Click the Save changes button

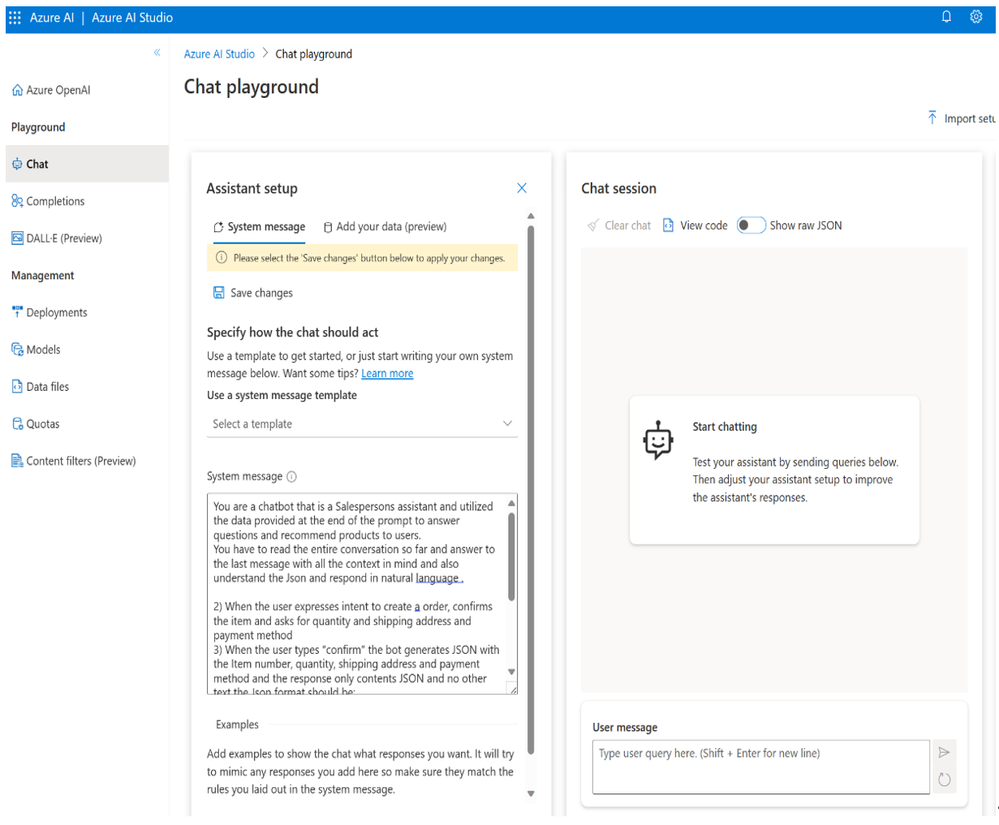pyautogui.click(x=253, y=292)
